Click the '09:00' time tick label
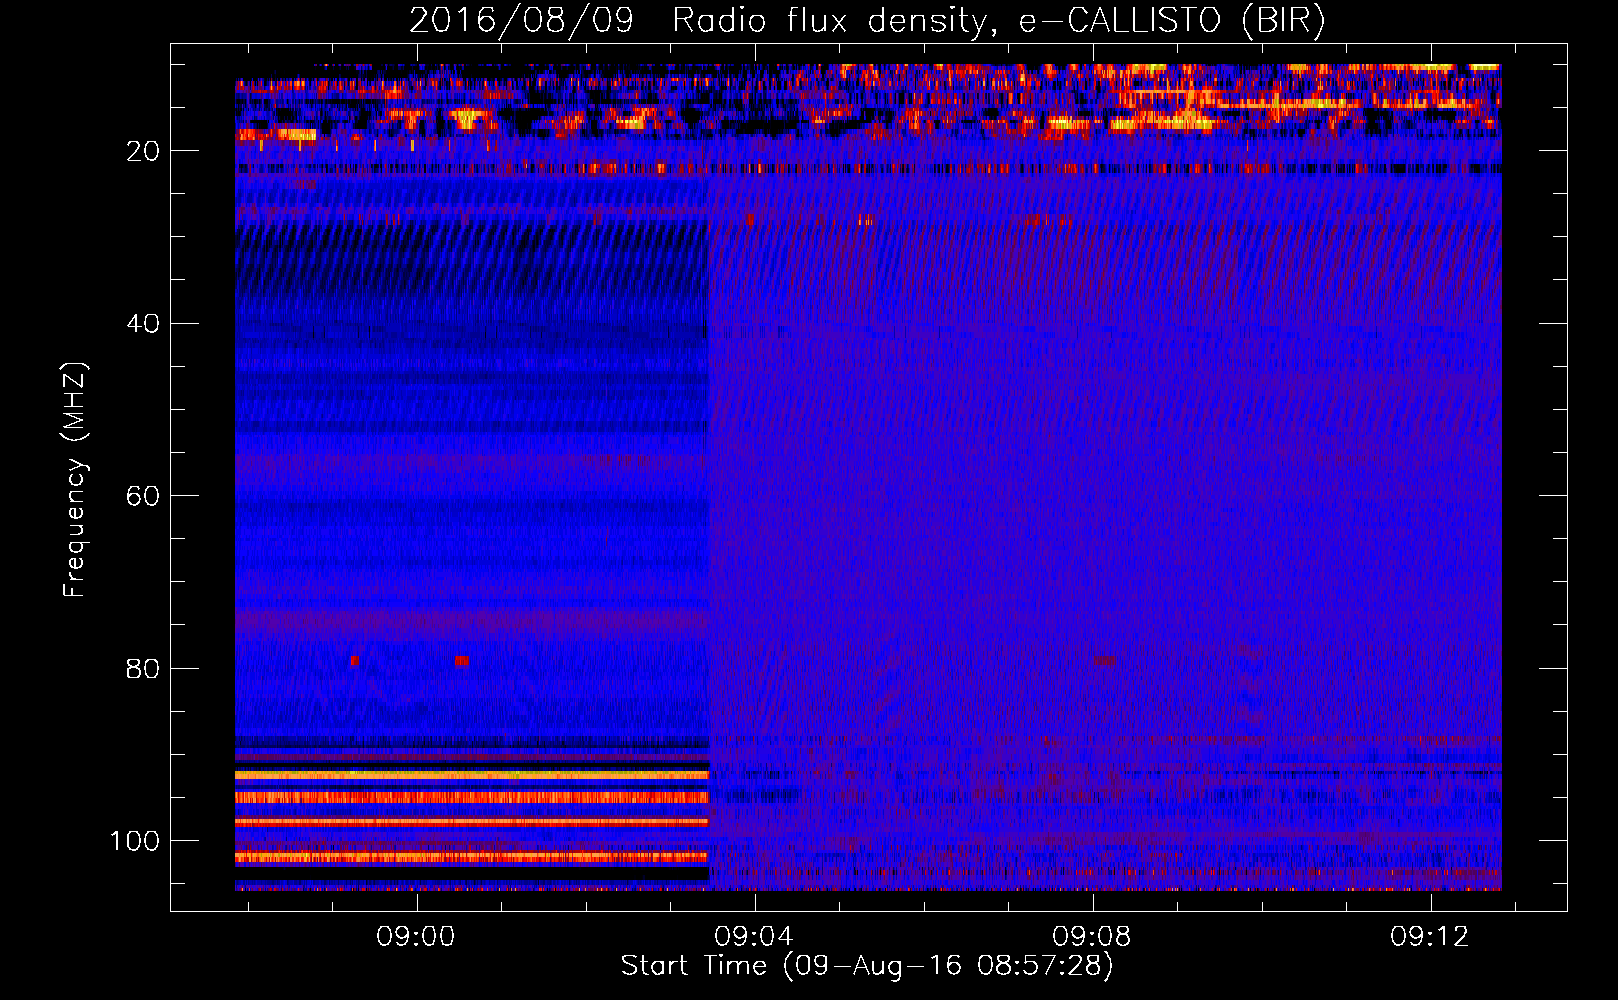Viewport: 1618px width, 1000px height. pos(415,937)
